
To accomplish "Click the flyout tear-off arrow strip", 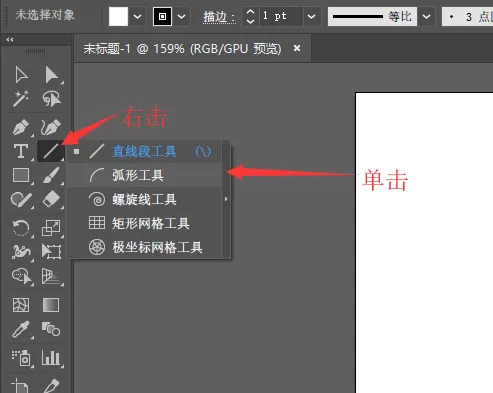I will (226, 199).
